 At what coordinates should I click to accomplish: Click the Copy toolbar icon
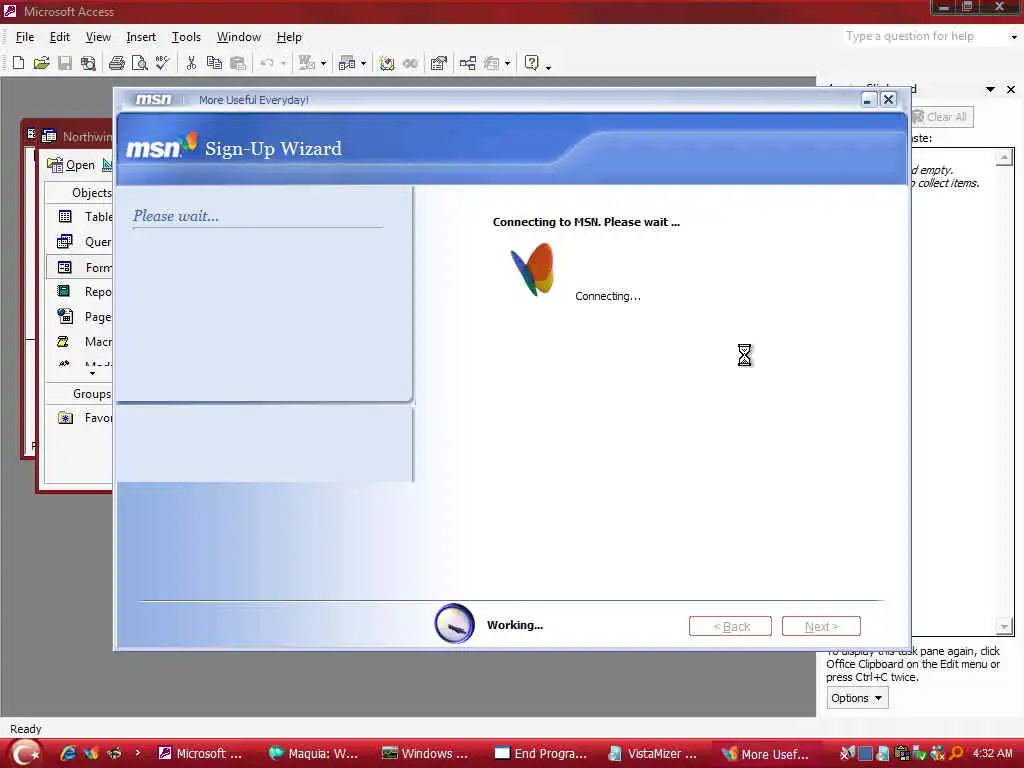[x=214, y=63]
